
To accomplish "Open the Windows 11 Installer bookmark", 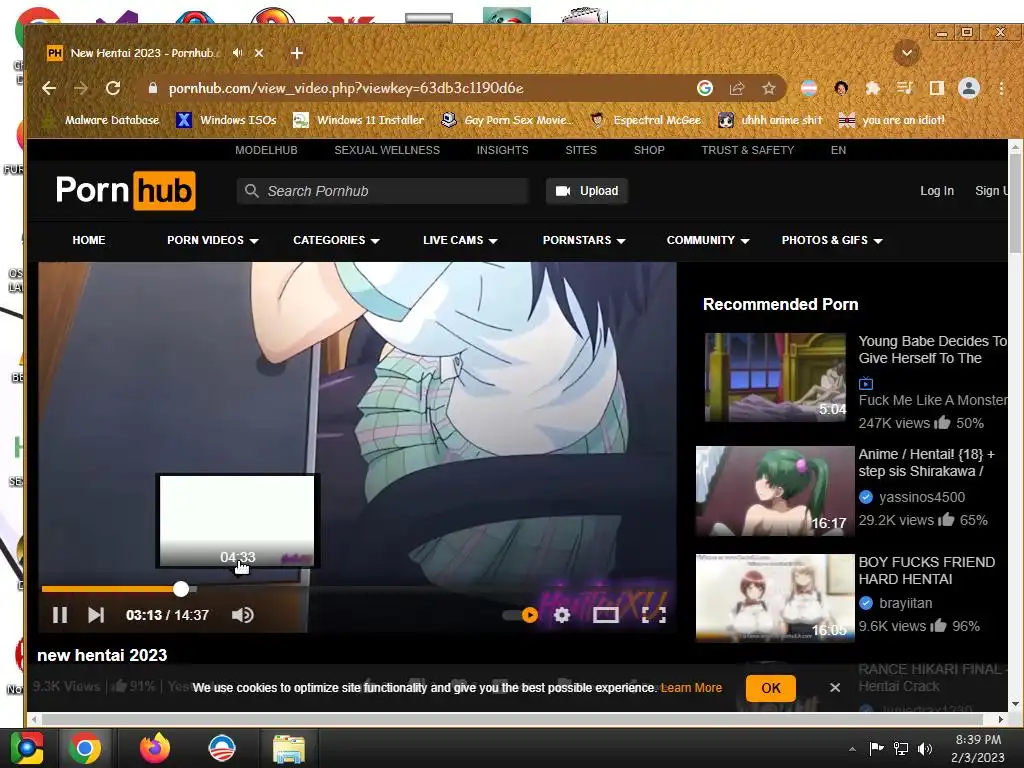I will [359, 120].
